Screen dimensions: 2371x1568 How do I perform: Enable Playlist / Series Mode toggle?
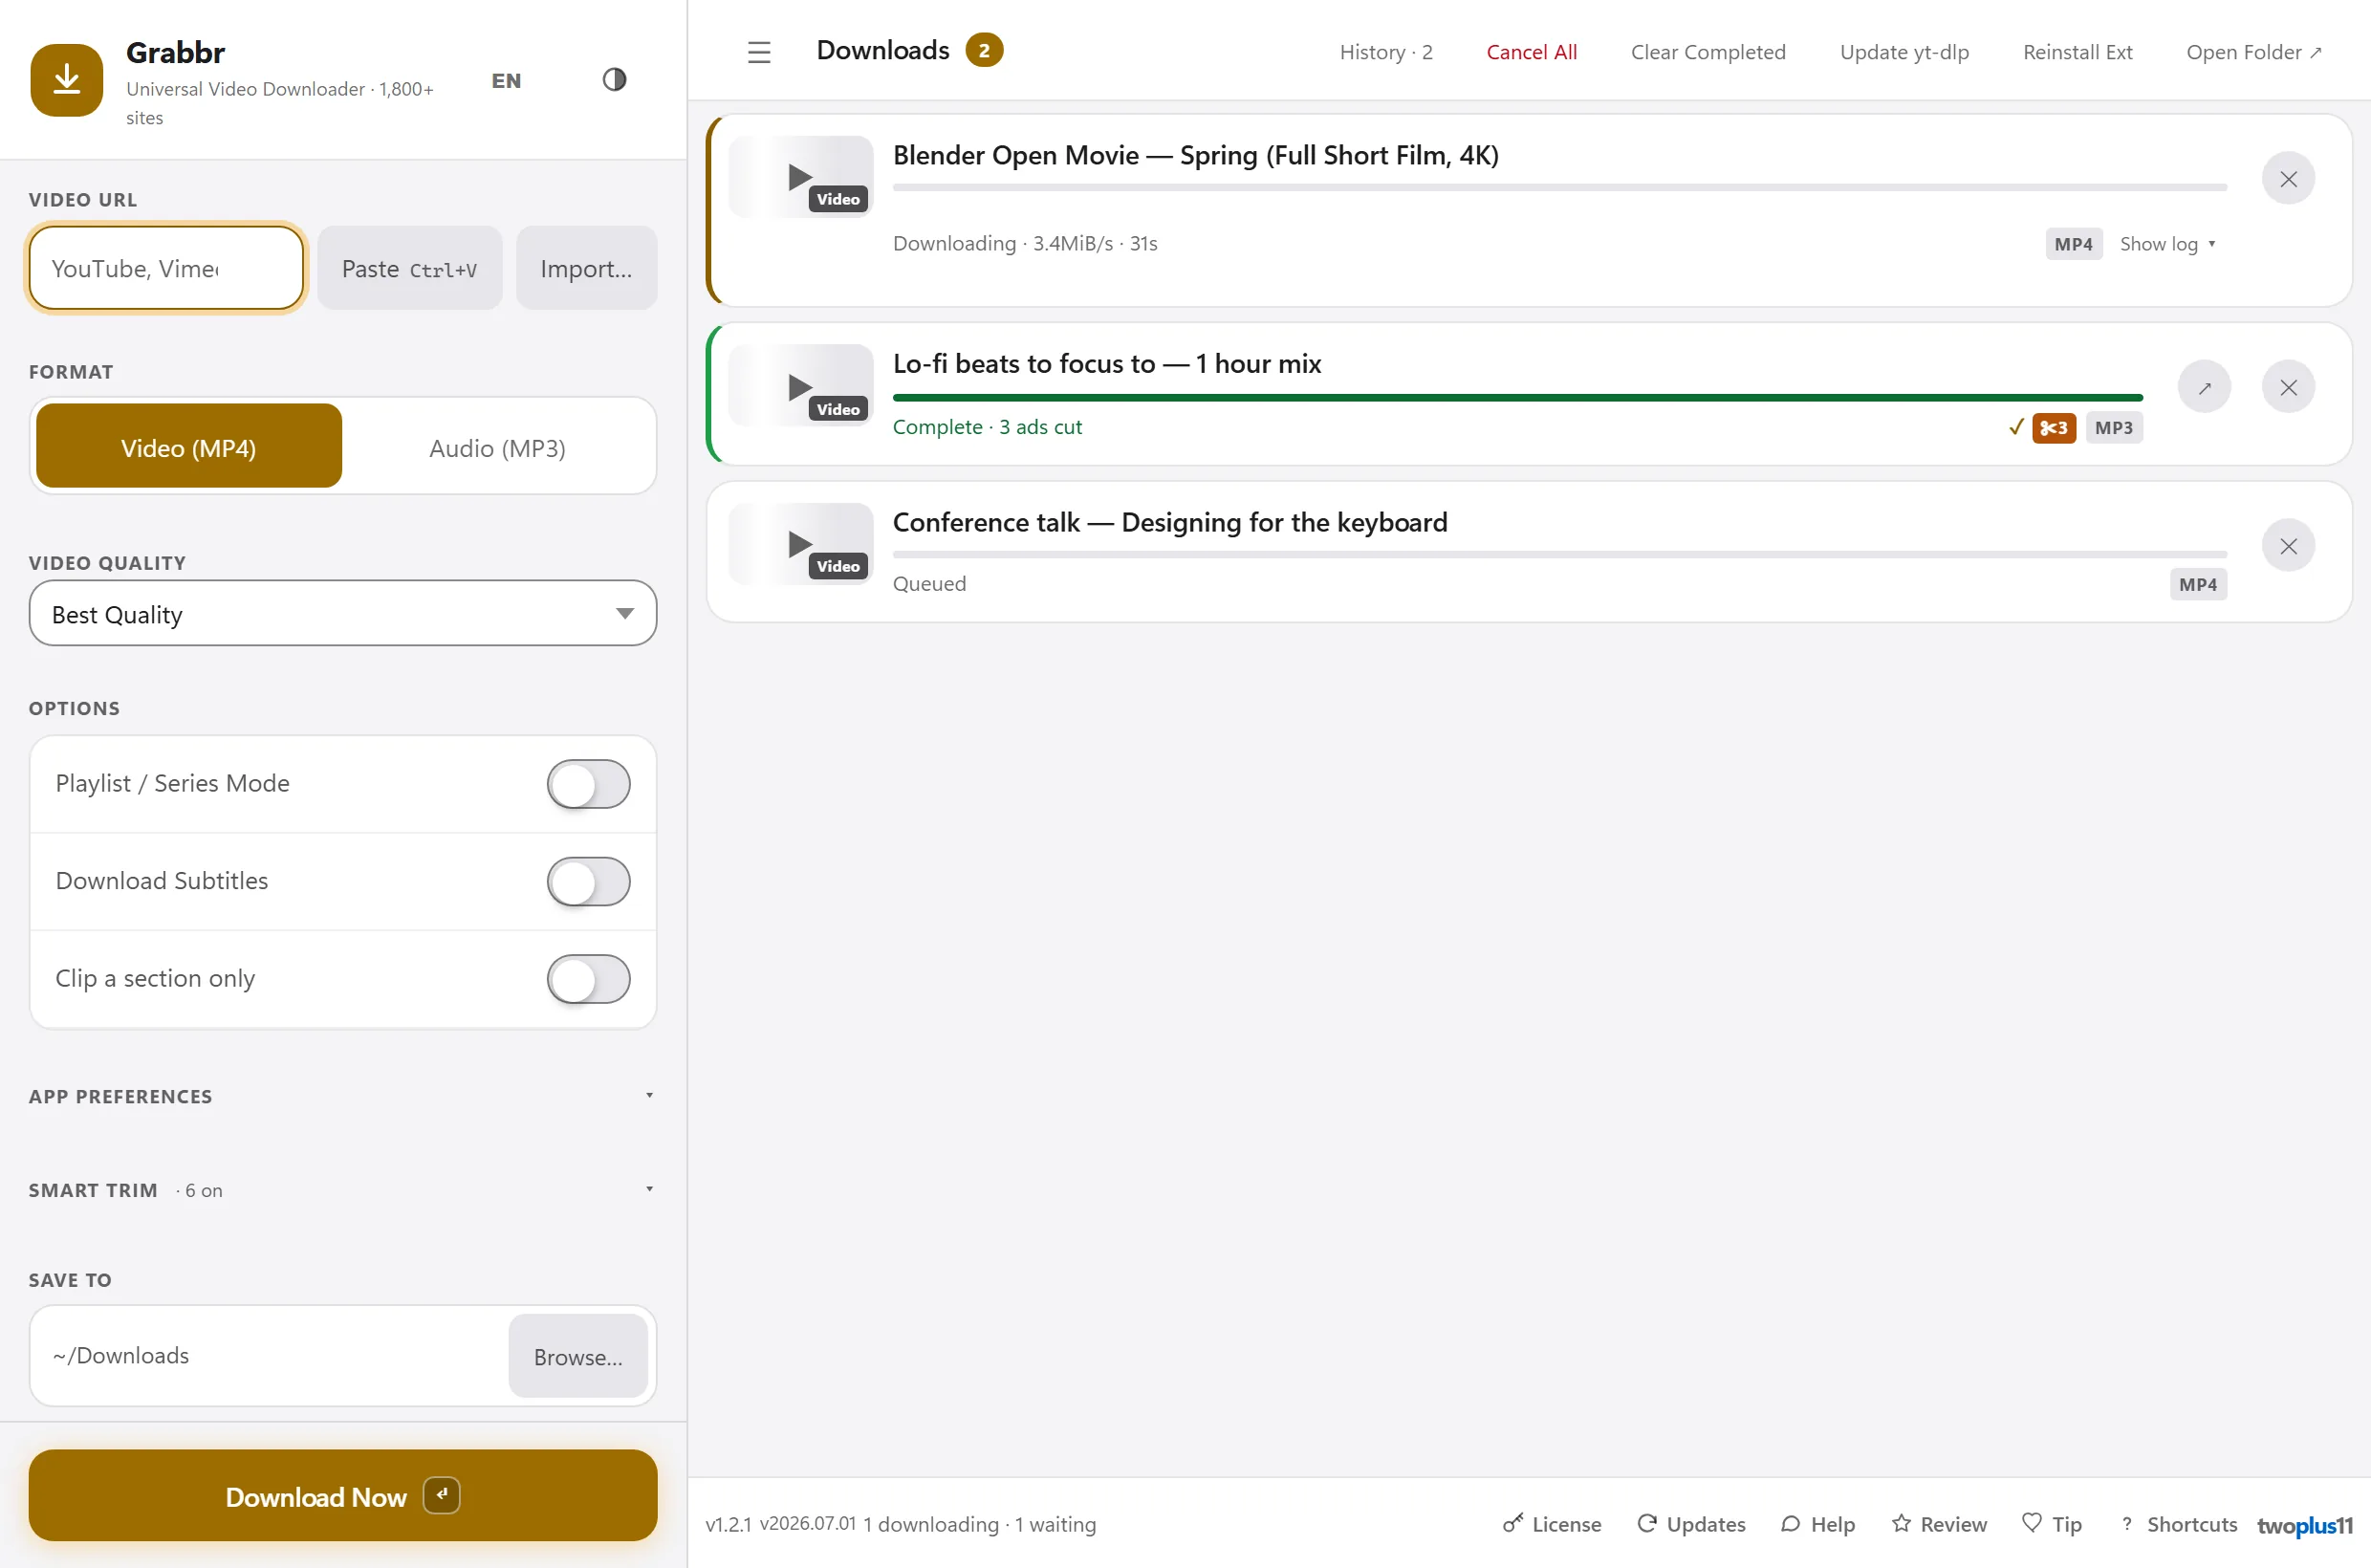pyautogui.click(x=588, y=784)
